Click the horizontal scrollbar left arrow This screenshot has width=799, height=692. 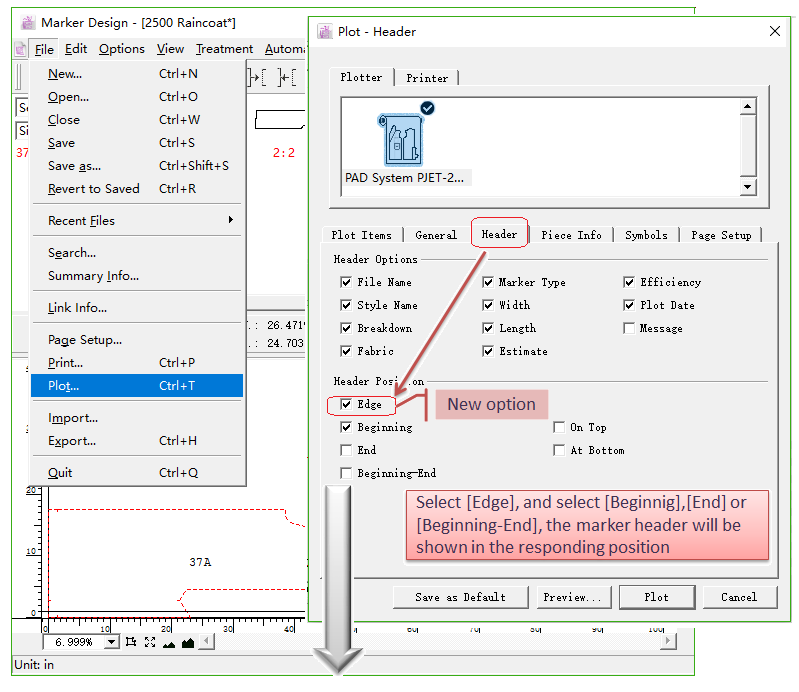pos(206,641)
